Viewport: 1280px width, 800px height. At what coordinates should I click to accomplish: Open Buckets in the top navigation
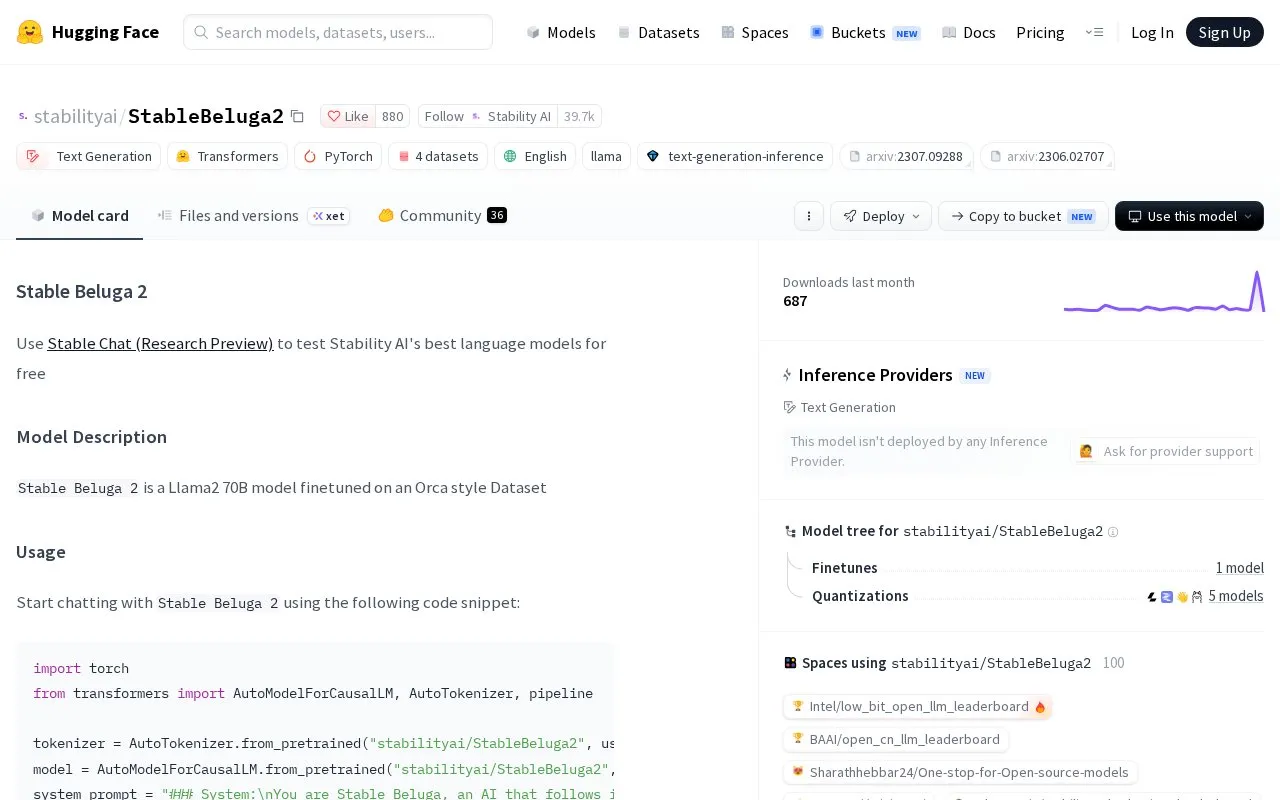point(865,32)
